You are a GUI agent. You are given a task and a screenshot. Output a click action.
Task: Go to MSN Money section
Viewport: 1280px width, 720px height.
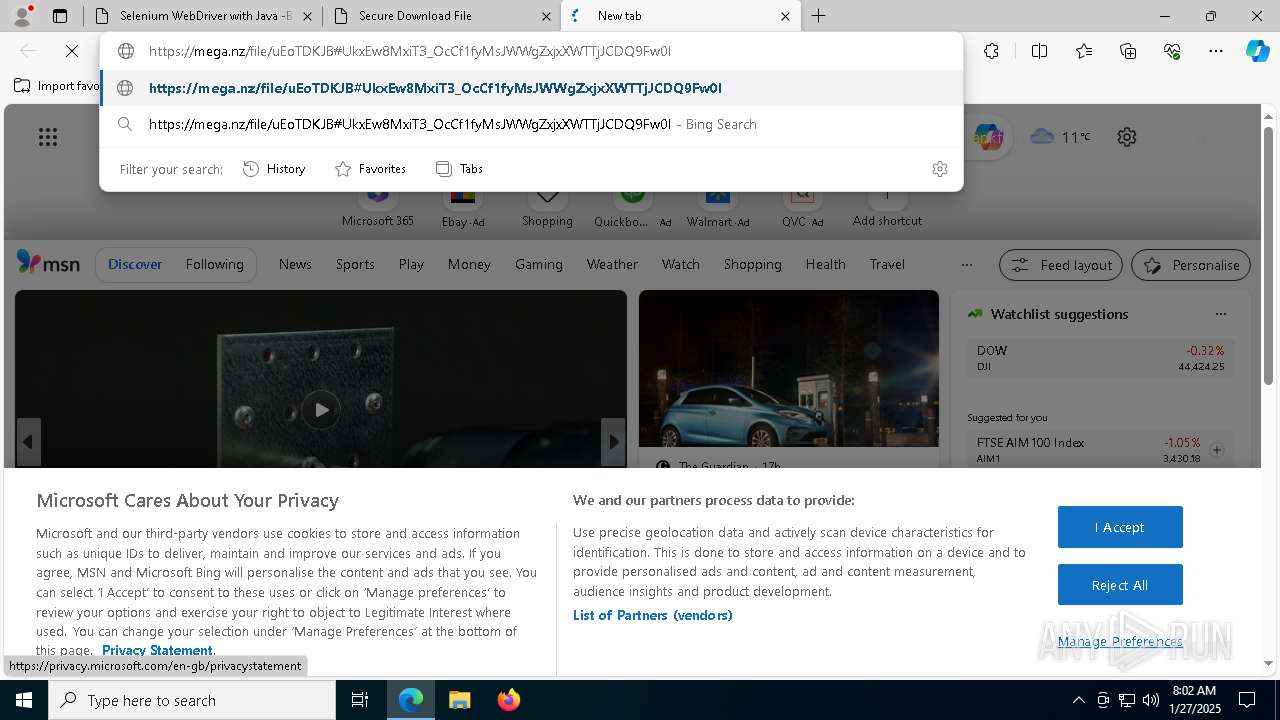469,264
